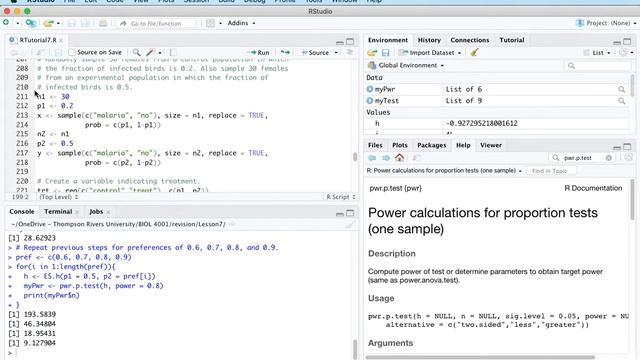Image resolution: width=640 pixels, height=360 pixels.
Task: Click the Find in Topic field
Action: coord(551,171)
